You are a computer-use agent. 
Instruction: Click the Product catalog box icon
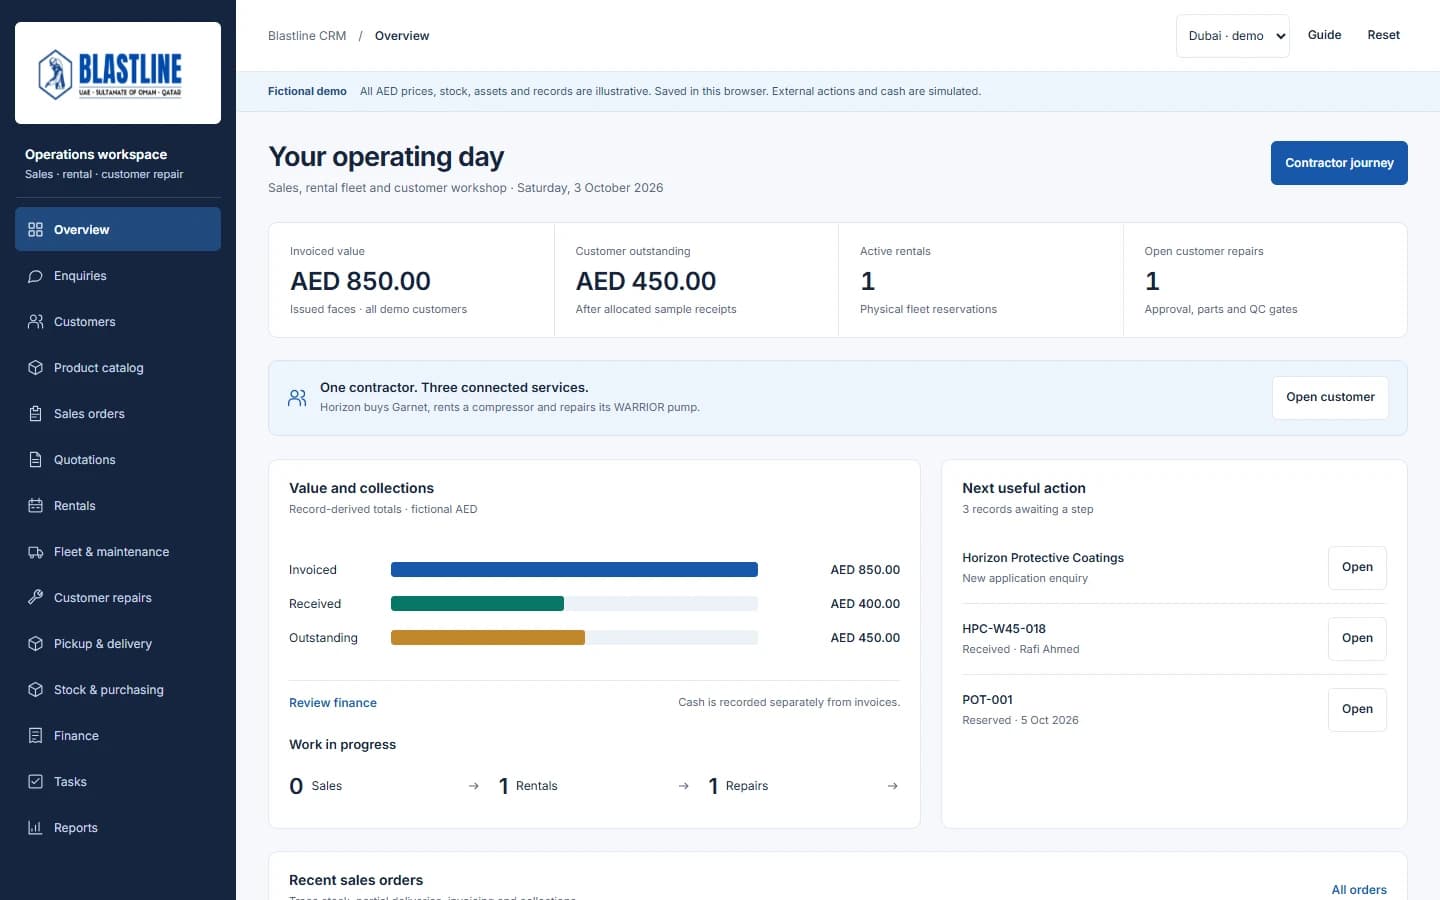35,368
